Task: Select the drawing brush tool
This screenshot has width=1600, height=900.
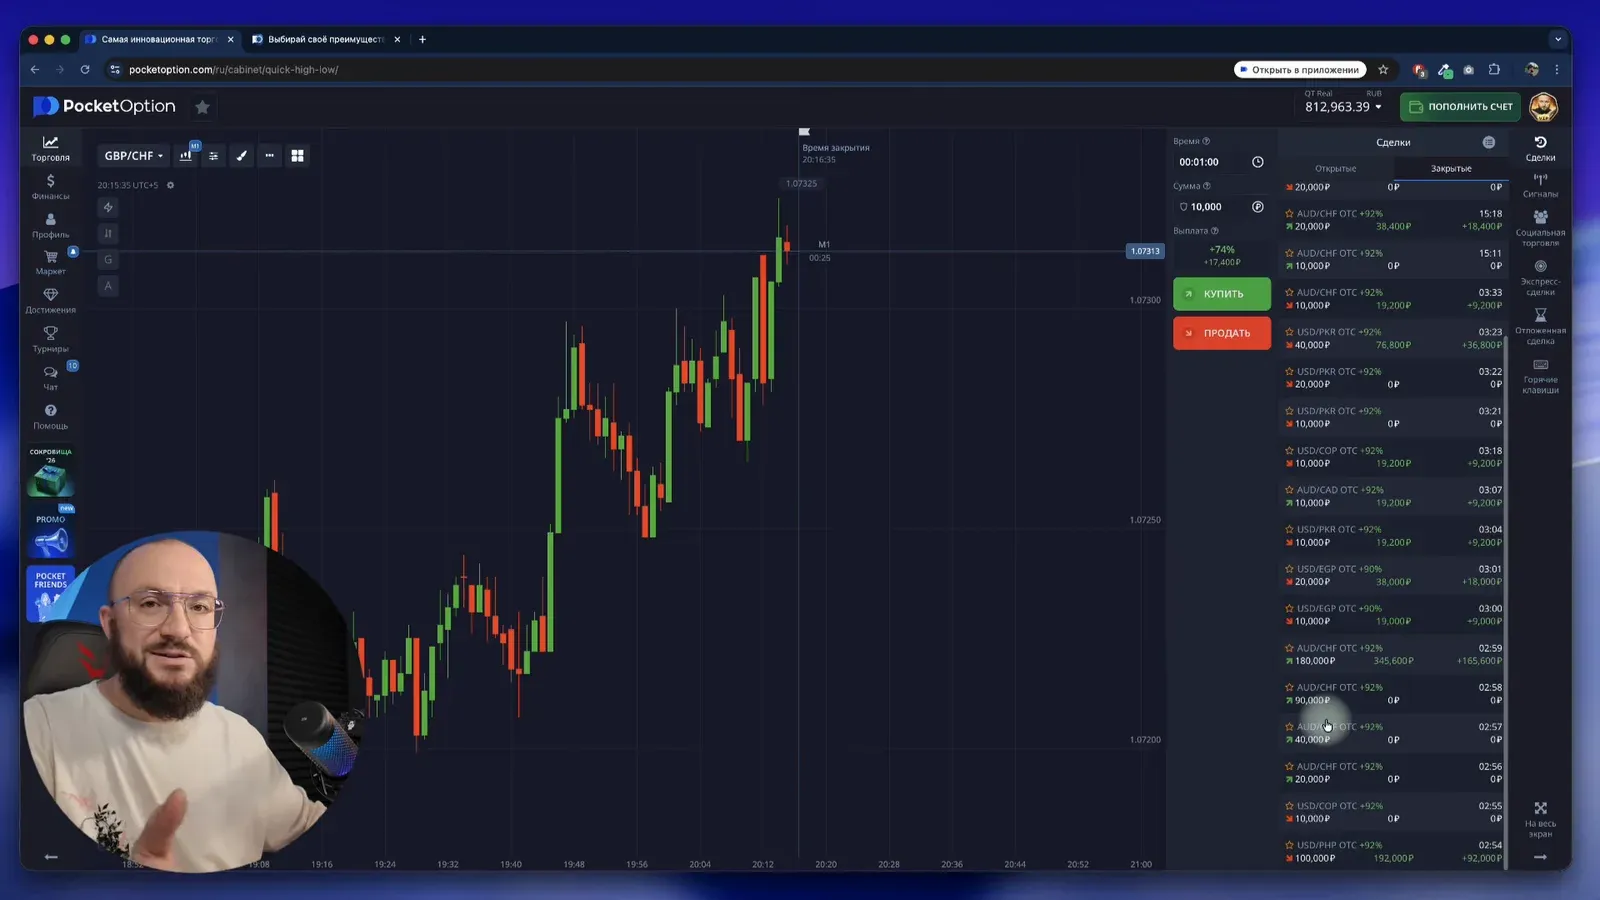Action: point(241,156)
